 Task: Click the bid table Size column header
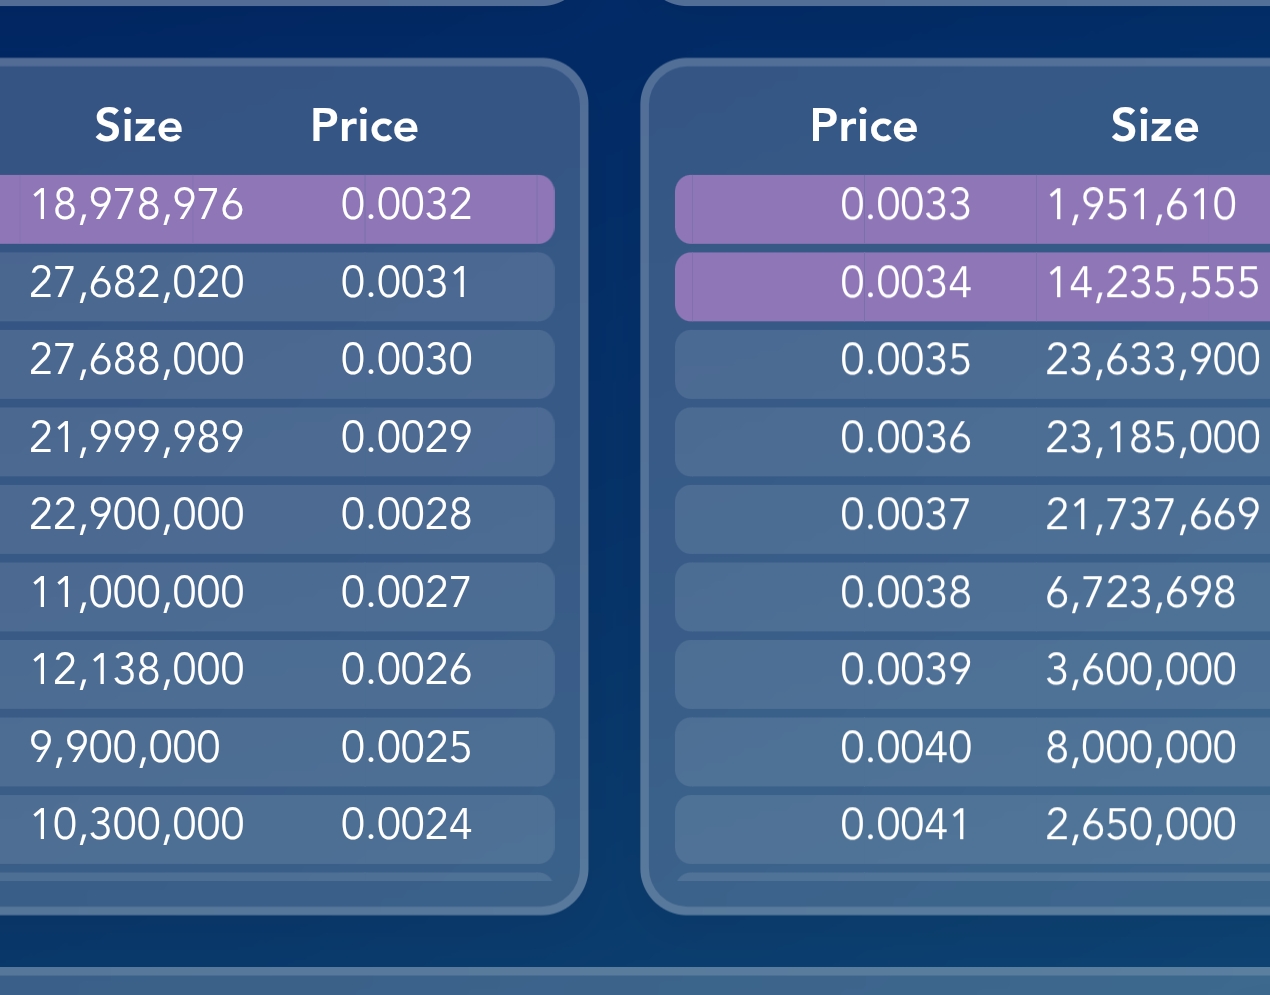point(139,126)
